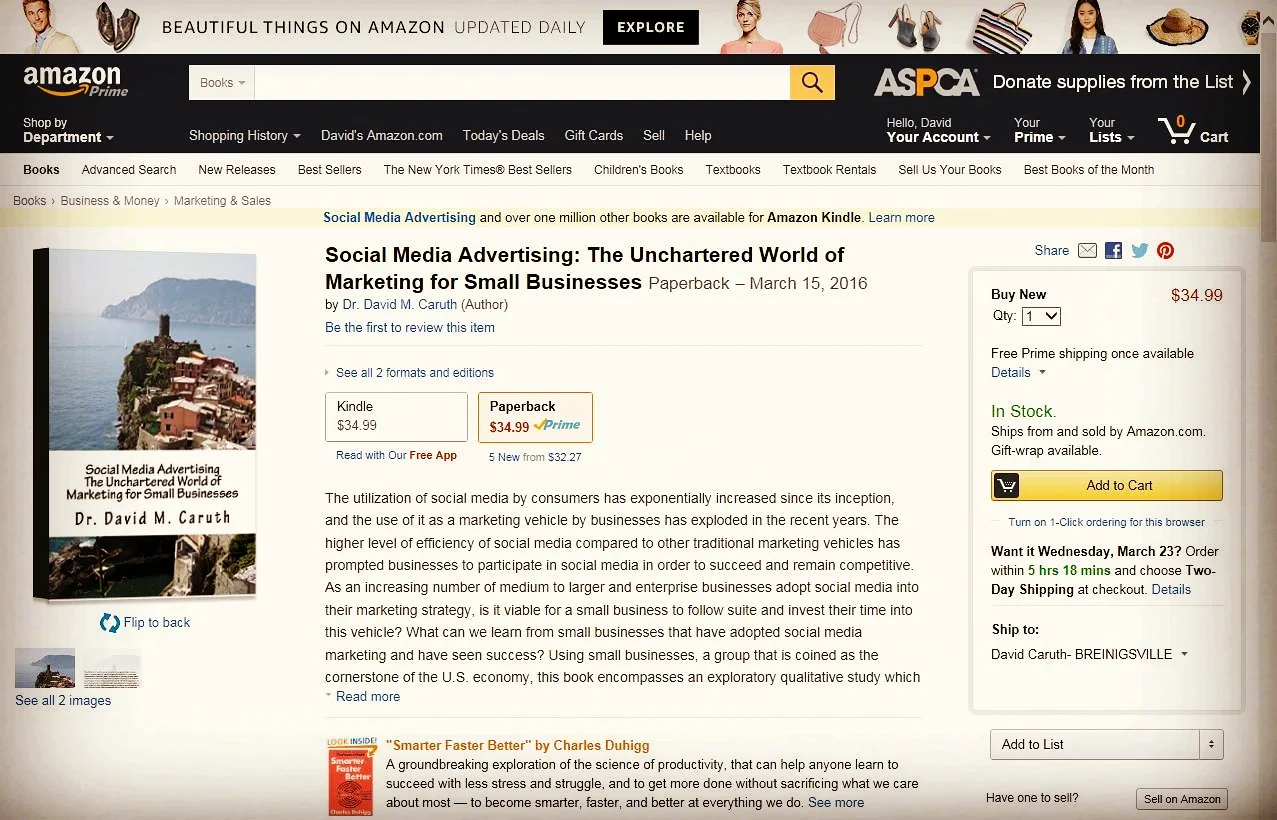Open the Qty quantity dropdown
Viewport: 1277px width, 820px height.
tap(1040, 316)
